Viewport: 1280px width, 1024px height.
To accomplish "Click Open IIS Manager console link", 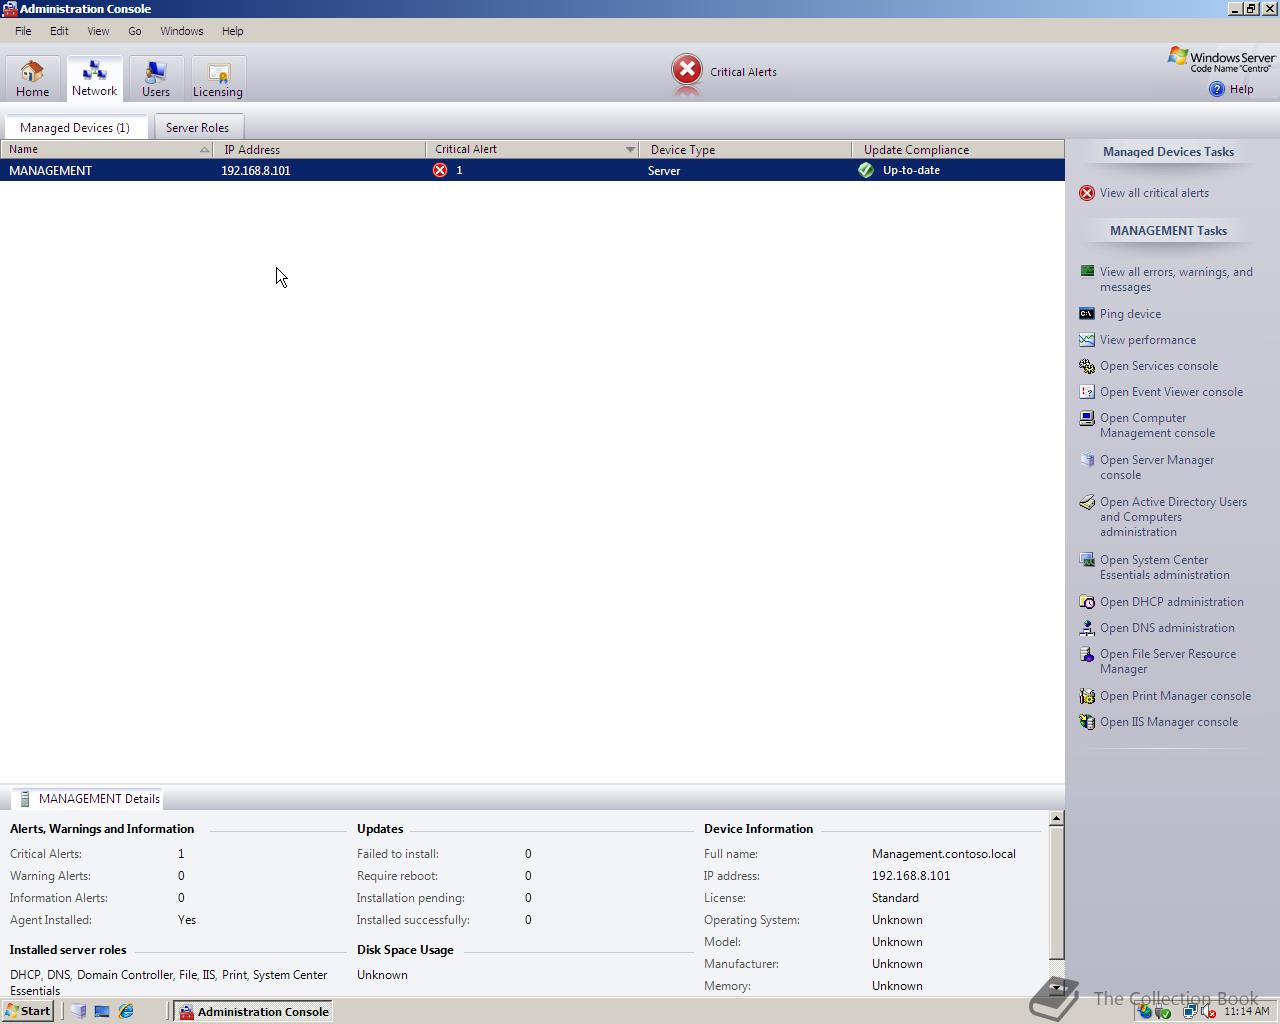I will (x=1169, y=722).
